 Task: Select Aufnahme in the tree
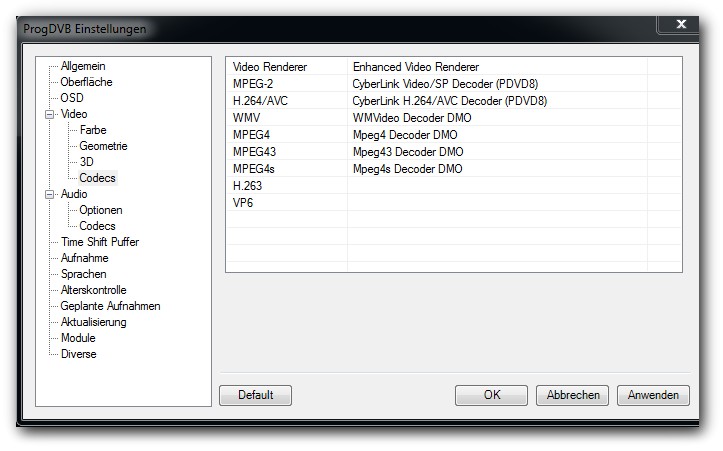pyautogui.click(x=84, y=258)
